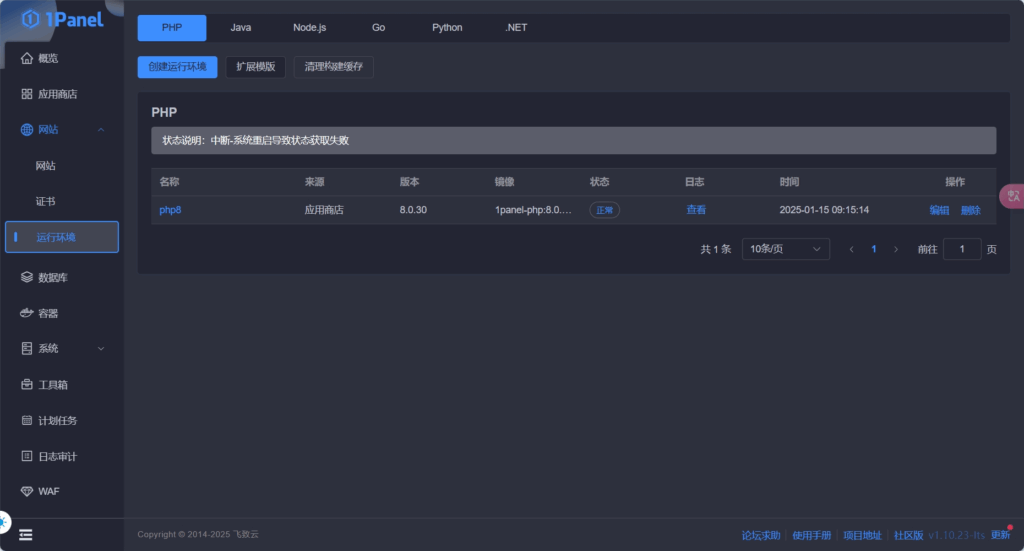This screenshot has height=551, width=1024.
Task: Click View (查看) log link for php8
Action: coord(696,210)
